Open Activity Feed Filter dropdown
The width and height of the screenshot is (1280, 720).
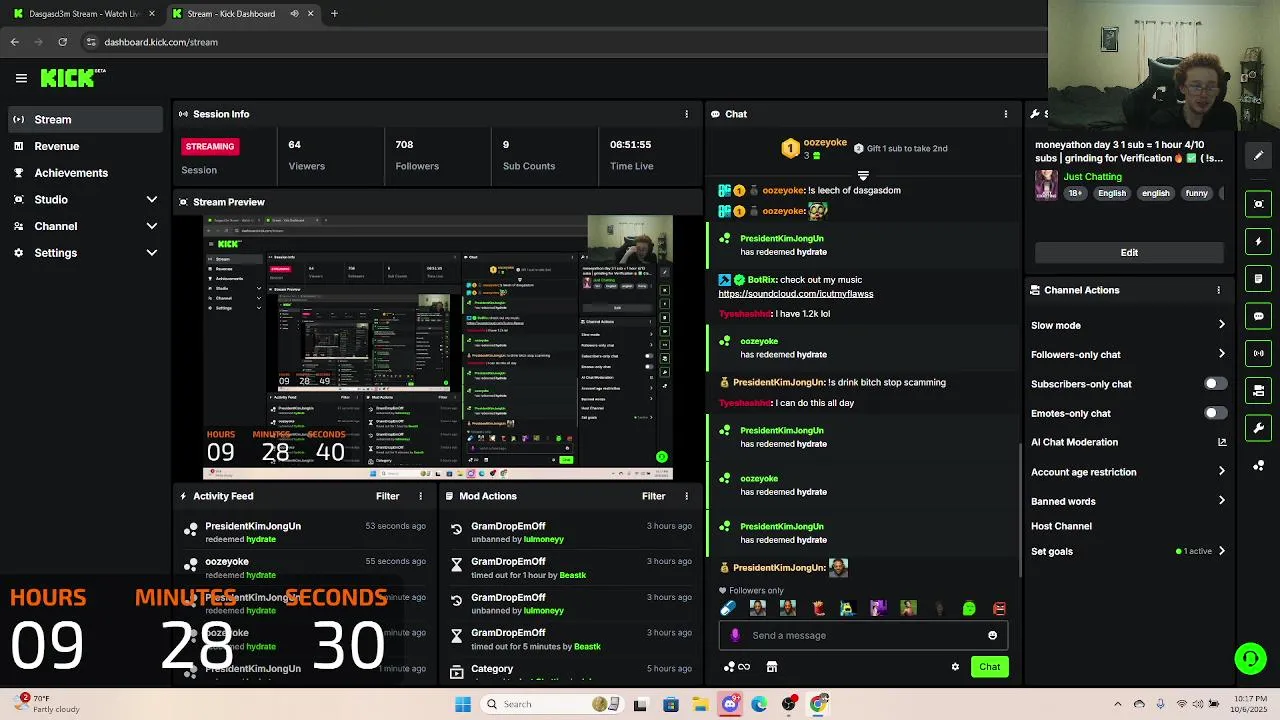(387, 496)
